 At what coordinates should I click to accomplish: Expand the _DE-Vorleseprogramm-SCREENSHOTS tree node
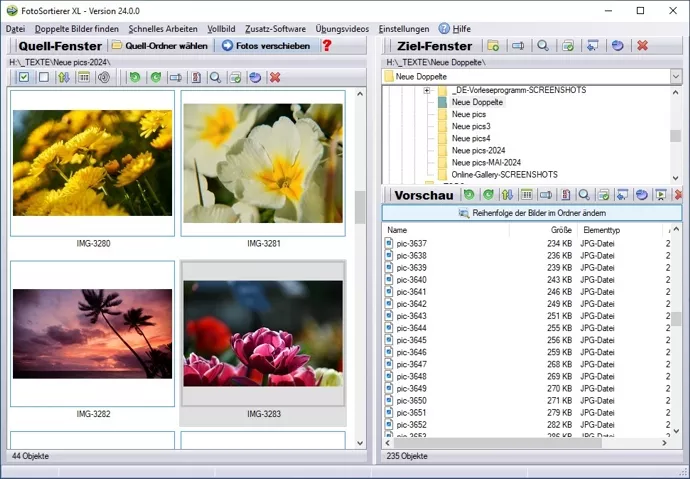pos(427,90)
